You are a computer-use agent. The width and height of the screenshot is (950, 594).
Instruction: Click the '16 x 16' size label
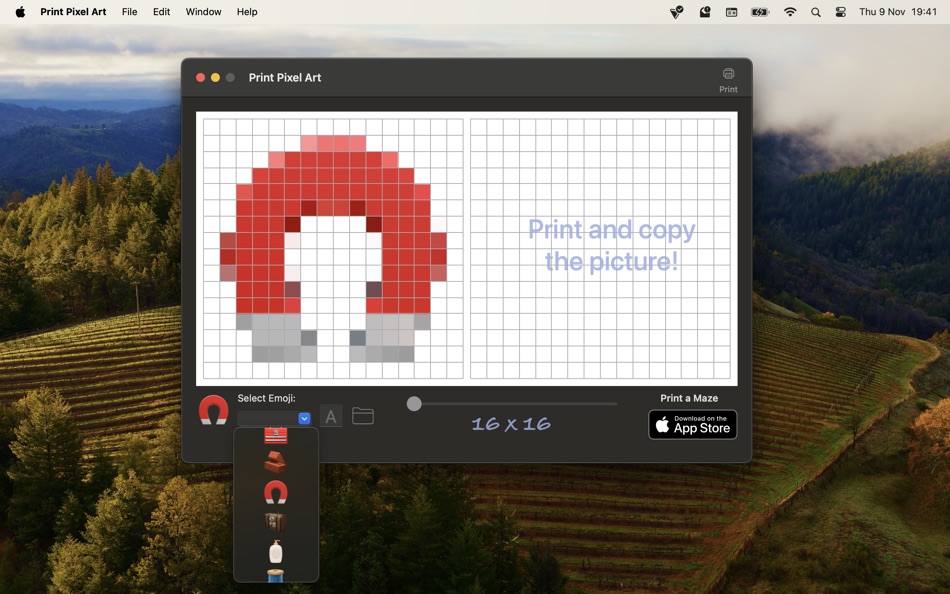coord(511,424)
